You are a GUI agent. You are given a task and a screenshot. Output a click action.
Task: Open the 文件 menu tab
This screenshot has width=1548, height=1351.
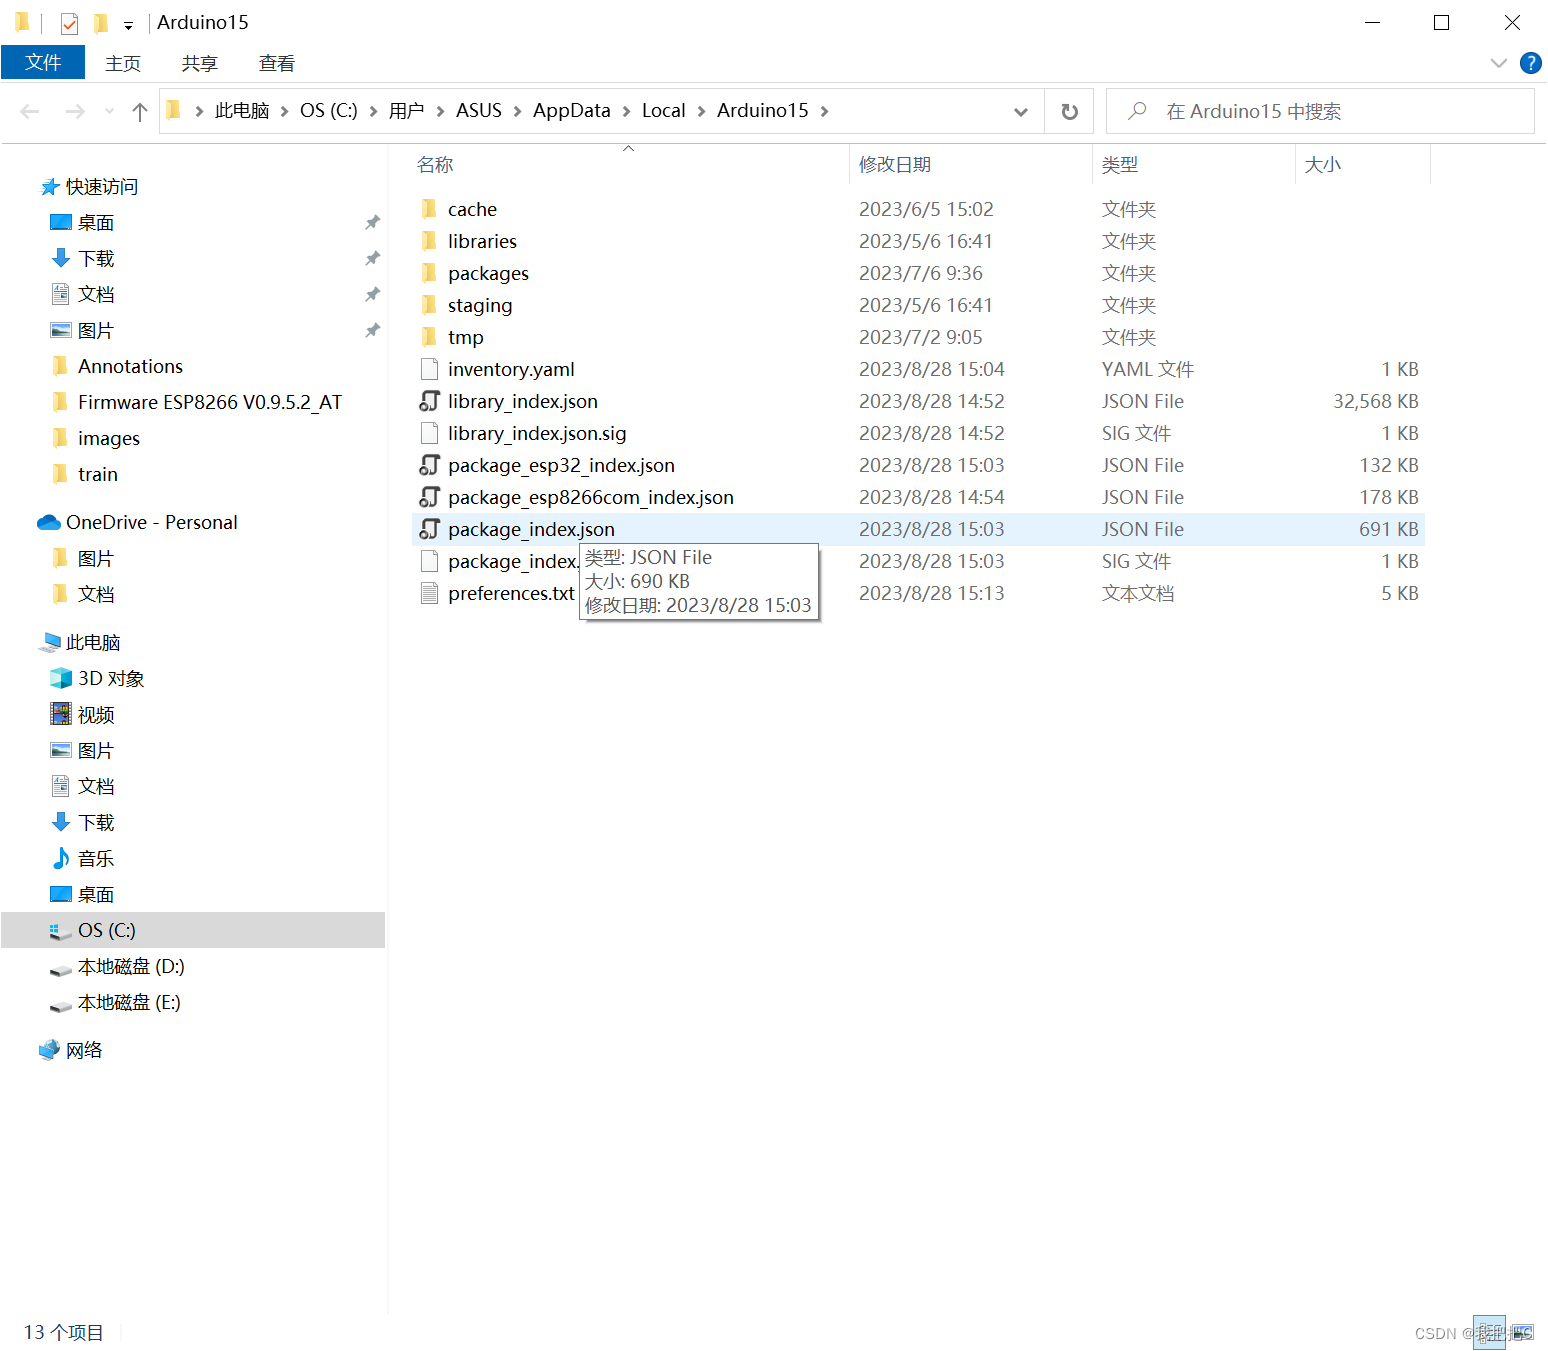click(x=43, y=62)
